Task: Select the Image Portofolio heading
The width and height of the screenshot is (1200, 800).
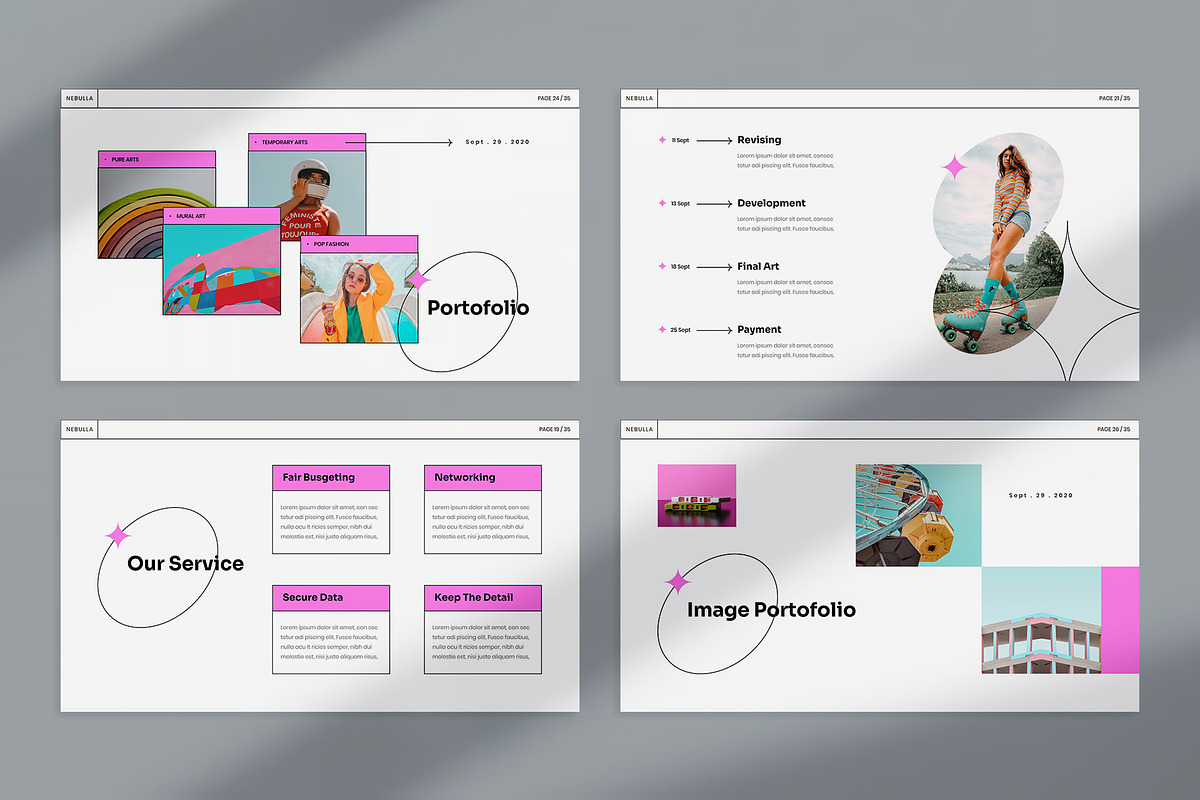Action: [x=771, y=609]
